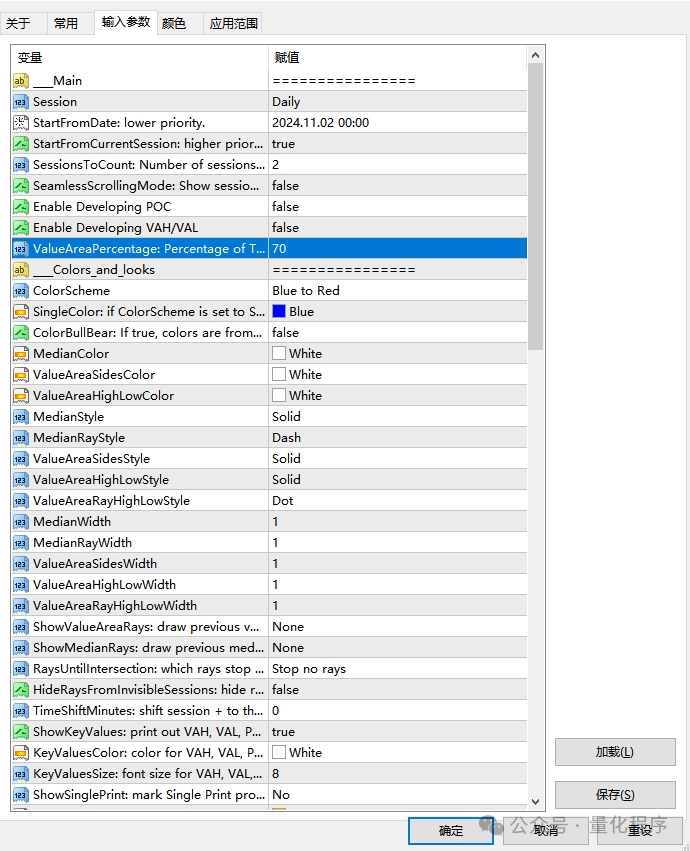
Task: Open RaysUntilIntersection value Stop no rays
Action: pos(397,669)
